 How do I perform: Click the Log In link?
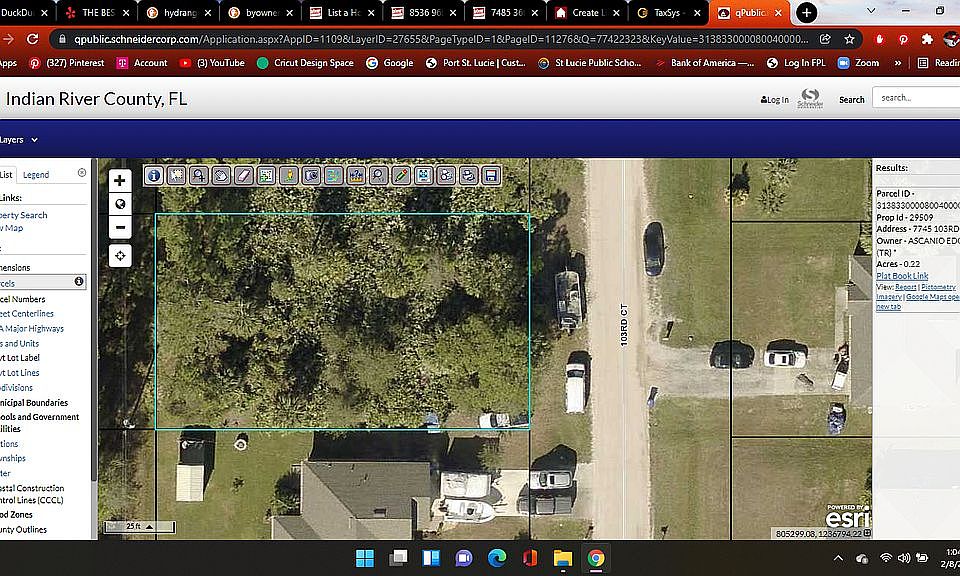click(x=774, y=100)
